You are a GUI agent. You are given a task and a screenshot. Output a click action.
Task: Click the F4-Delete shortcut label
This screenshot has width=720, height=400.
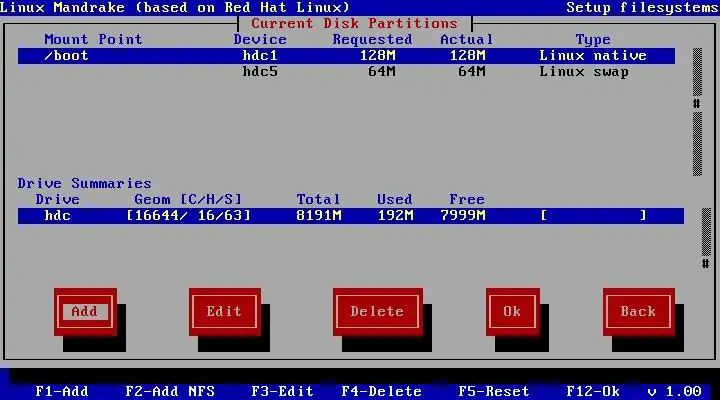tap(382, 391)
